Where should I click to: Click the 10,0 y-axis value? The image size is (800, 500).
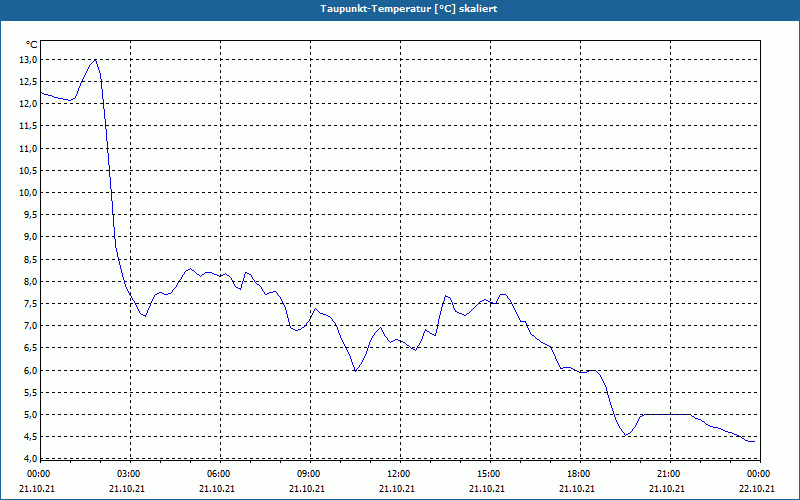click(29, 193)
